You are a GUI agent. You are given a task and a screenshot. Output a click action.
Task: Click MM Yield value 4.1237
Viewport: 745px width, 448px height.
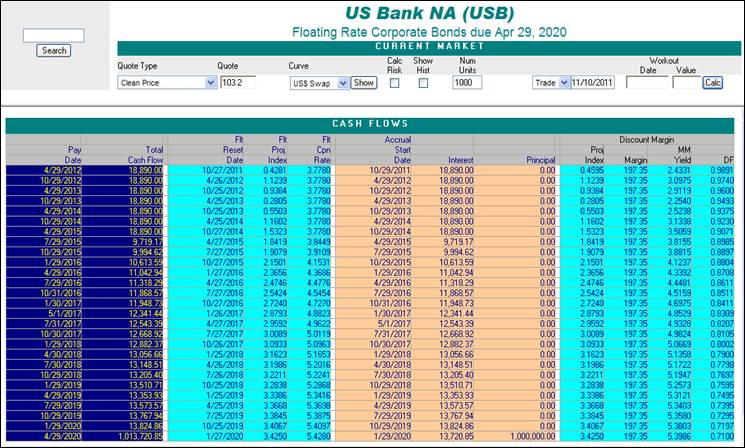pos(670,262)
